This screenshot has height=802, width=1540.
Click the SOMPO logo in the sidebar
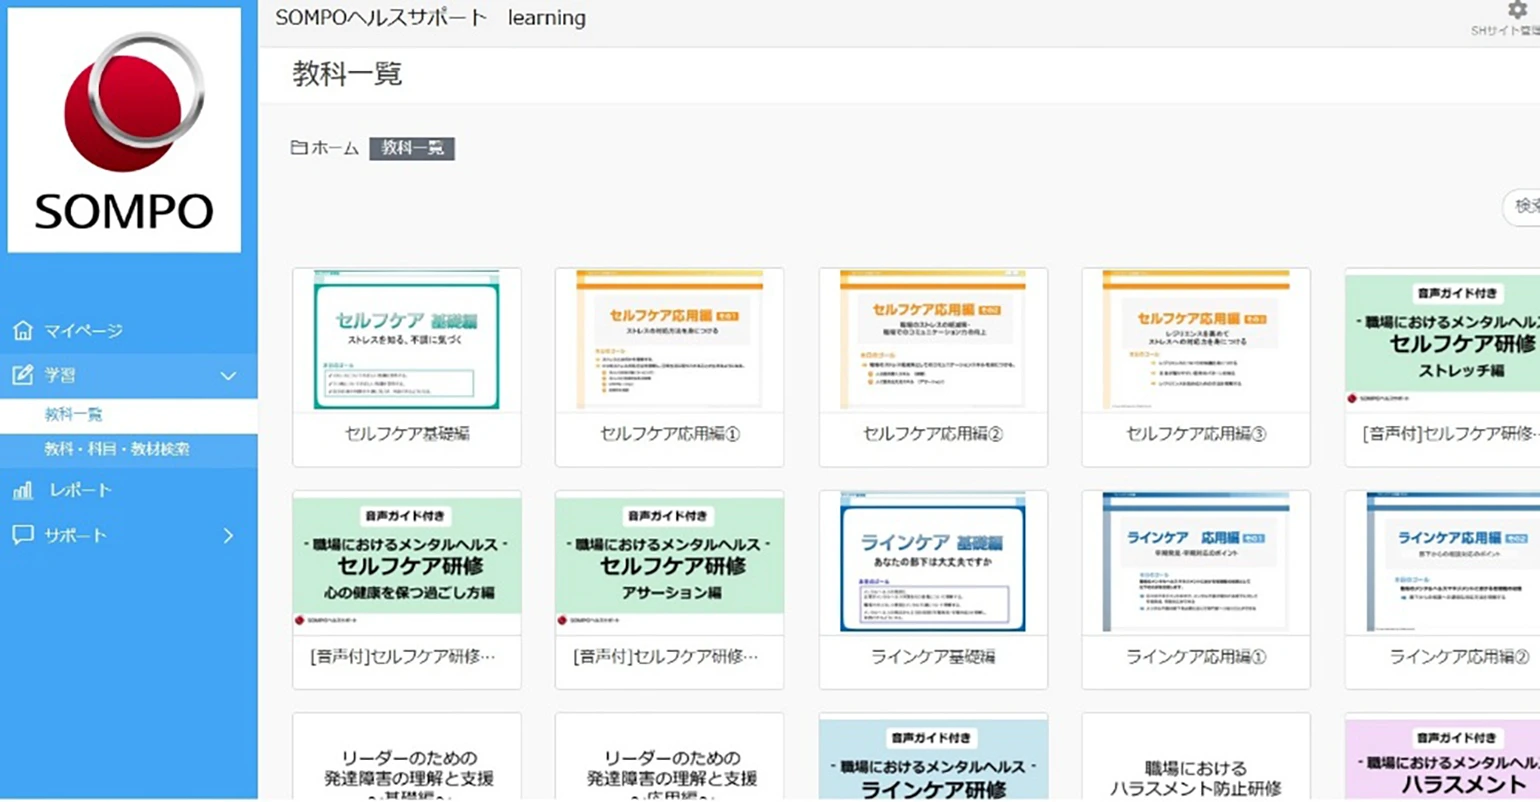[124, 130]
